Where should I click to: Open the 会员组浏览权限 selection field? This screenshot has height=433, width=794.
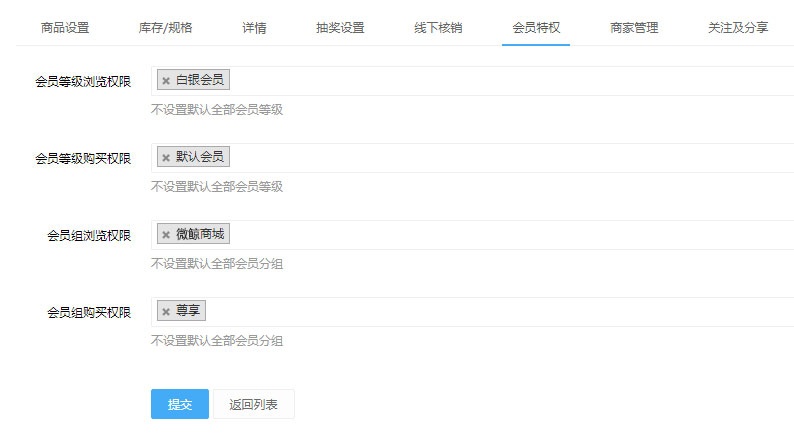[500, 235]
